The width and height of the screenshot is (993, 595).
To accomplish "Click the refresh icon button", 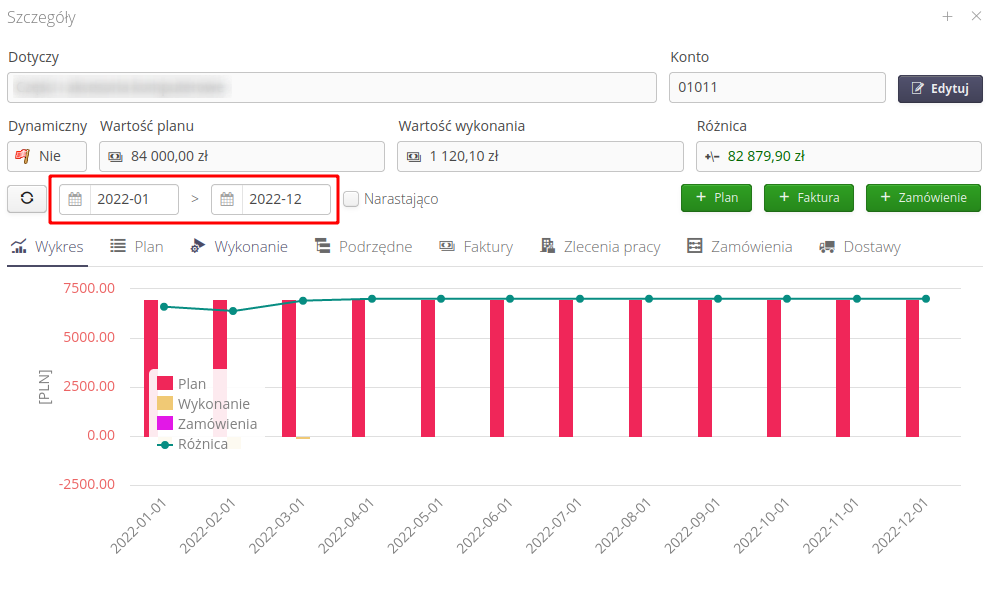I will [27, 198].
